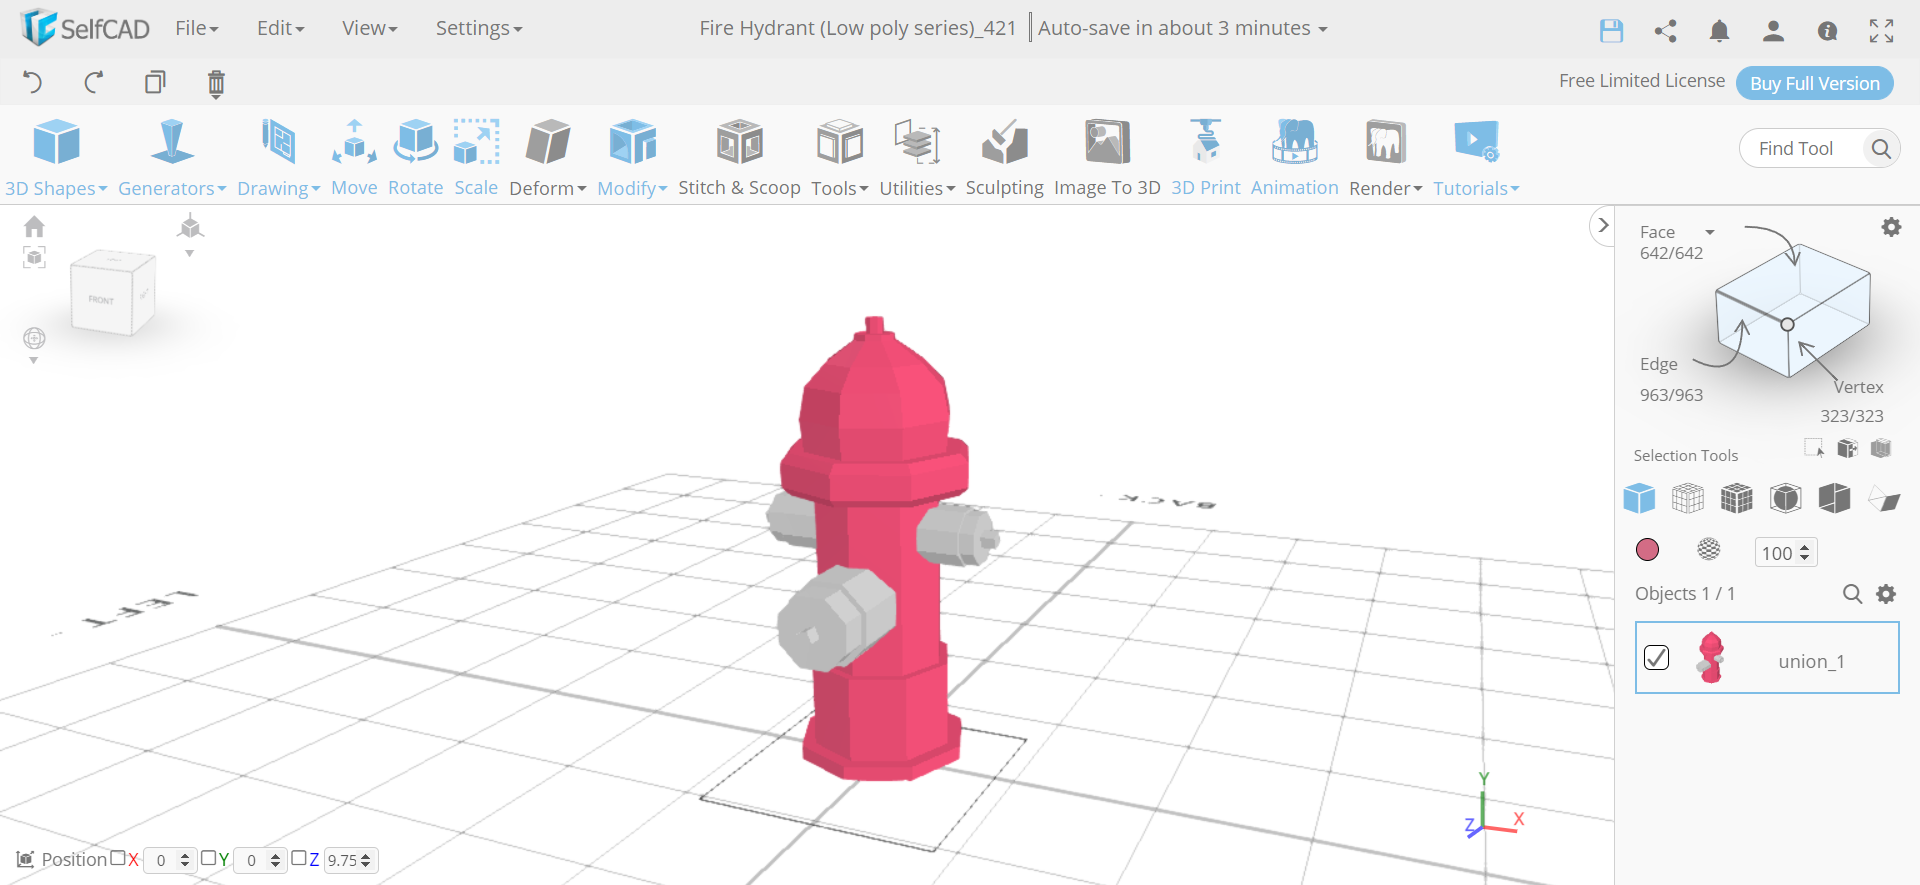This screenshot has height=885, width=1920.
Task: Save project with floppy disk icon
Action: click(x=1611, y=31)
